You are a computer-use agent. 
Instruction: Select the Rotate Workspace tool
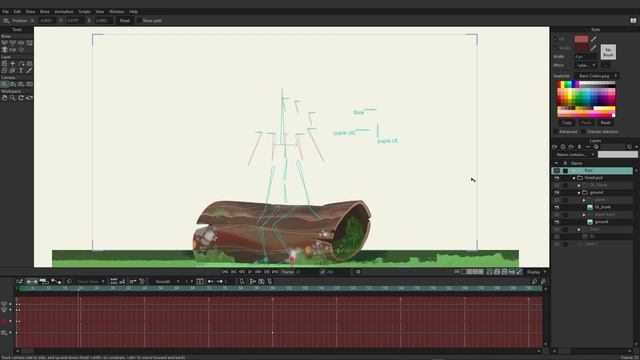pos(21,98)
